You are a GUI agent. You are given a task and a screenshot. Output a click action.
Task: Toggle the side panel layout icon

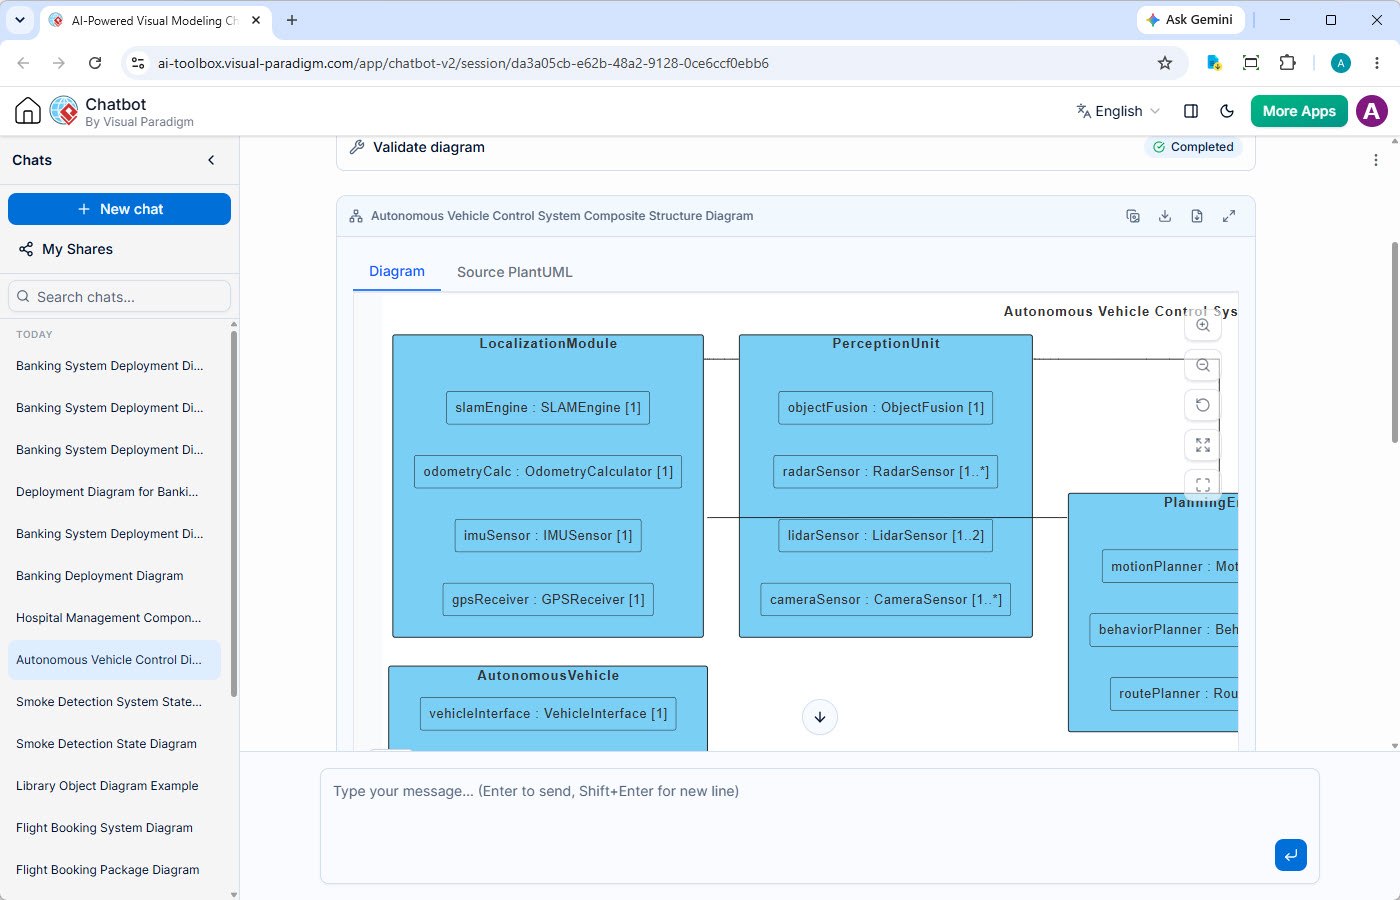pyautogui.click(x=1191, y=111)
